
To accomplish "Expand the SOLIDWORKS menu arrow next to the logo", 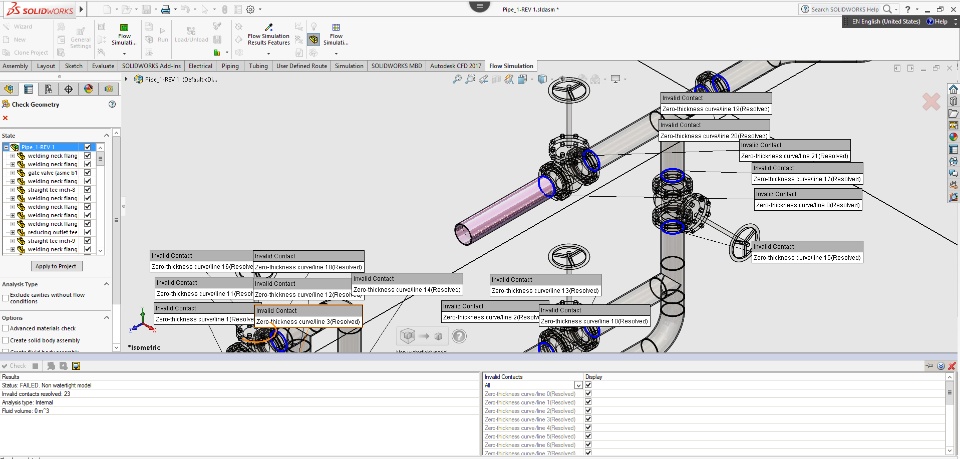I will (82, 9).
